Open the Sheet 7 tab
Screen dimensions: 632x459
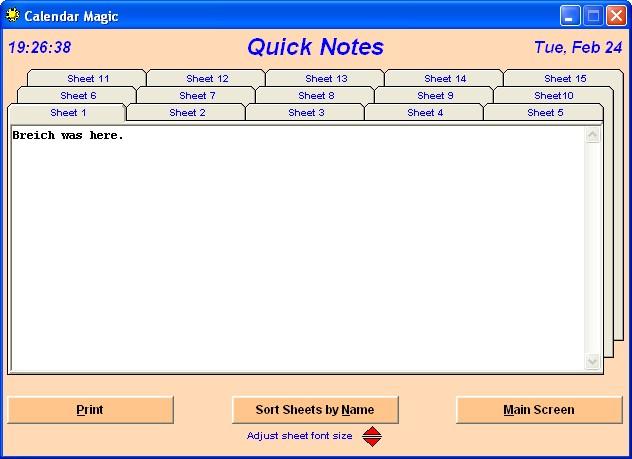click(x=197, y=96)
